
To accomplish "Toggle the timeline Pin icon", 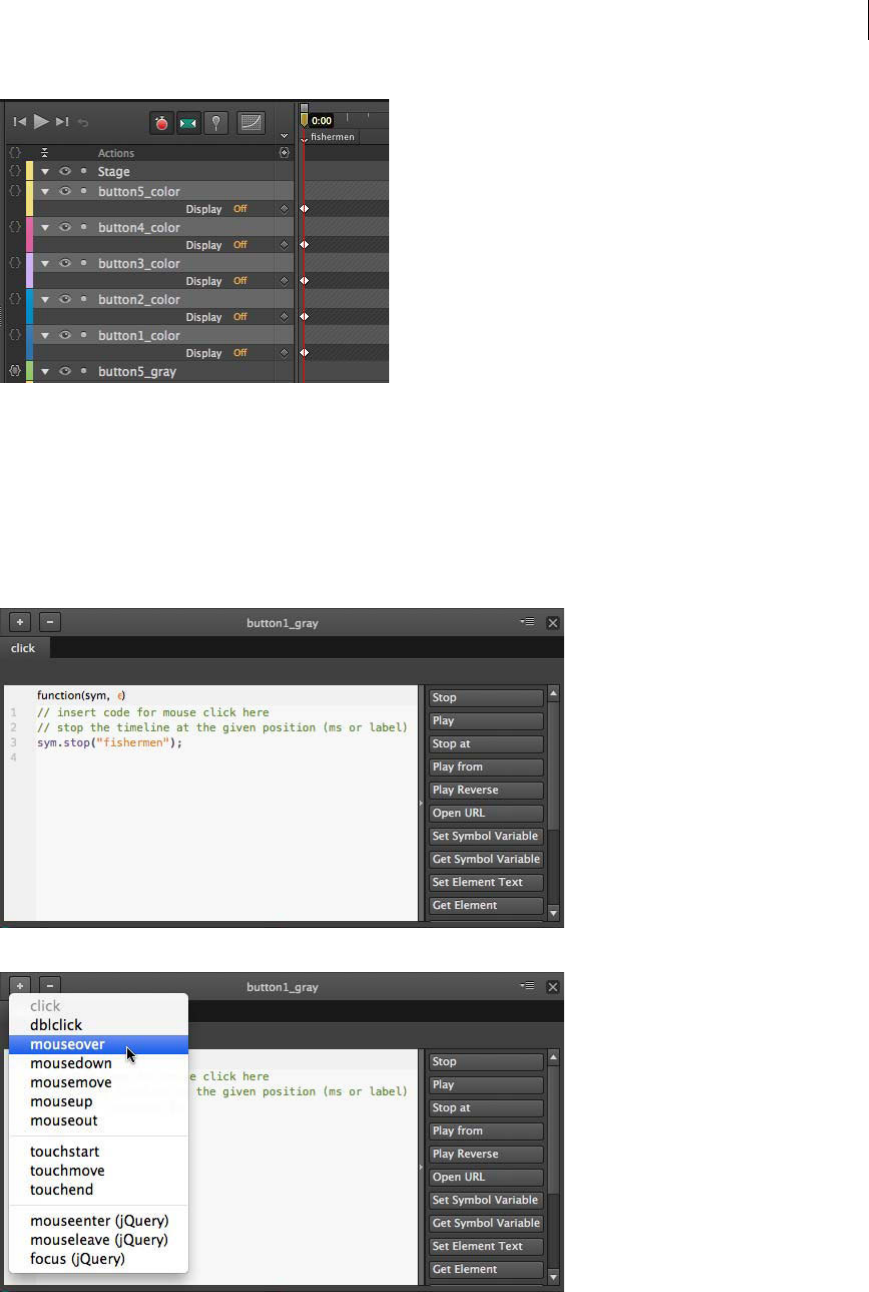I will coord(216,123).
